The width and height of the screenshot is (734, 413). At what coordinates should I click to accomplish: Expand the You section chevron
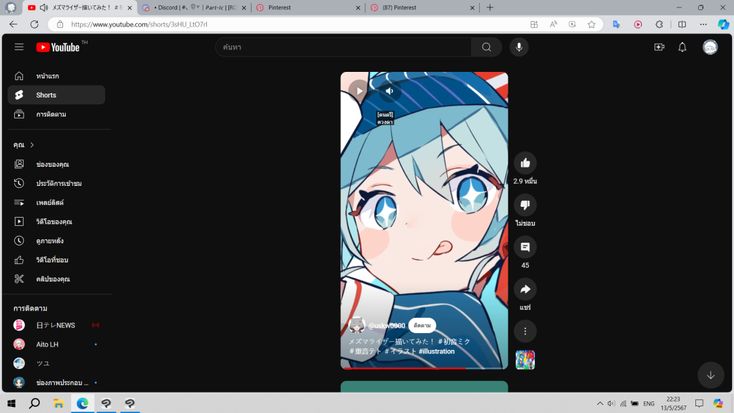(x=32, y=145)
